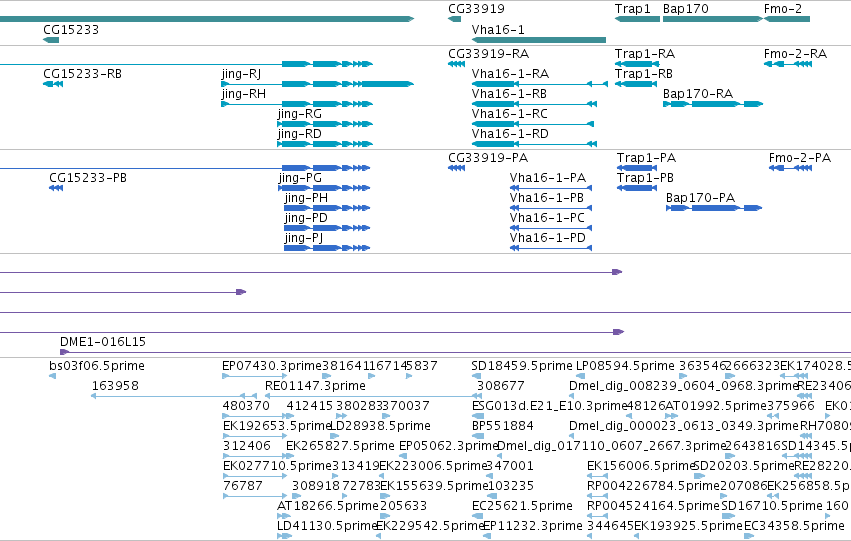Click the 103235 EST label
The width and height of the screenshot is (851, 541).
click(x=511, y=486)
